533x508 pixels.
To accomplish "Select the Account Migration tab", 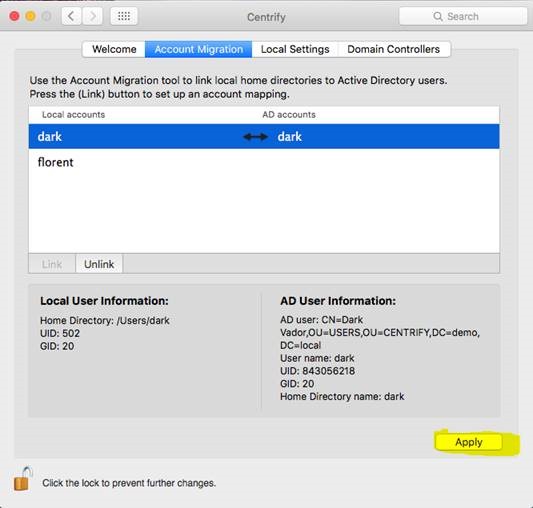I will click(x=199, y=49).
